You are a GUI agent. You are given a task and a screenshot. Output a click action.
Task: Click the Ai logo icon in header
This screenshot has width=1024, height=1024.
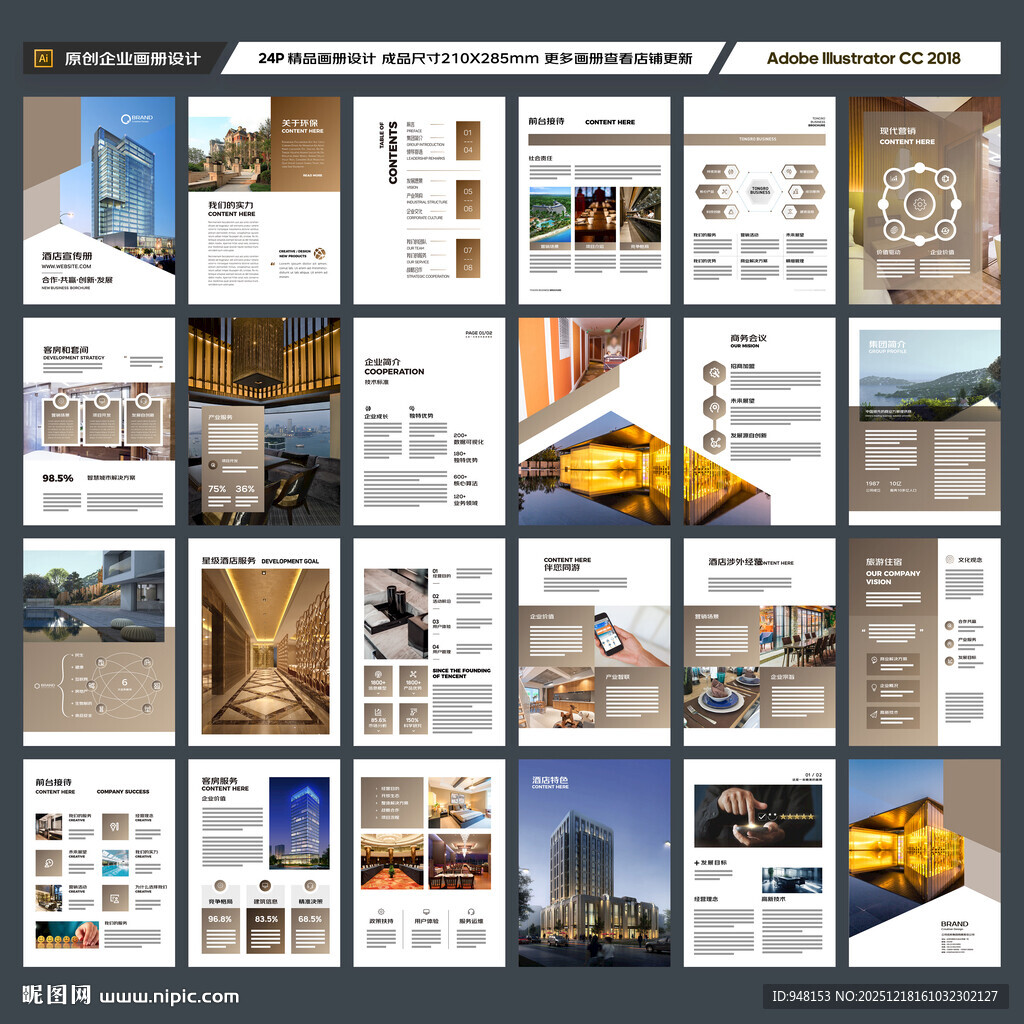[x=43, y=58]
